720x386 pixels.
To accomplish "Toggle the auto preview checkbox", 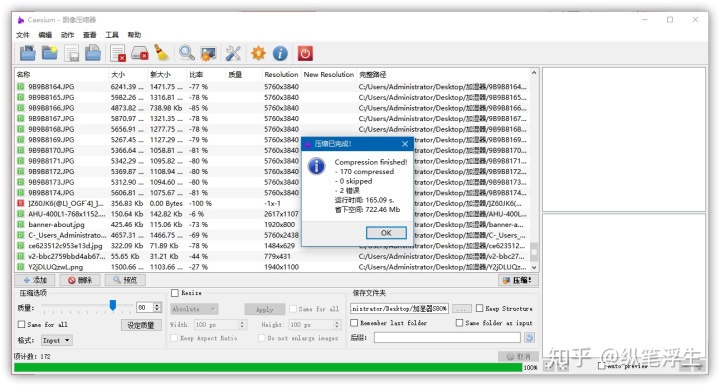I will click(602, 366).
